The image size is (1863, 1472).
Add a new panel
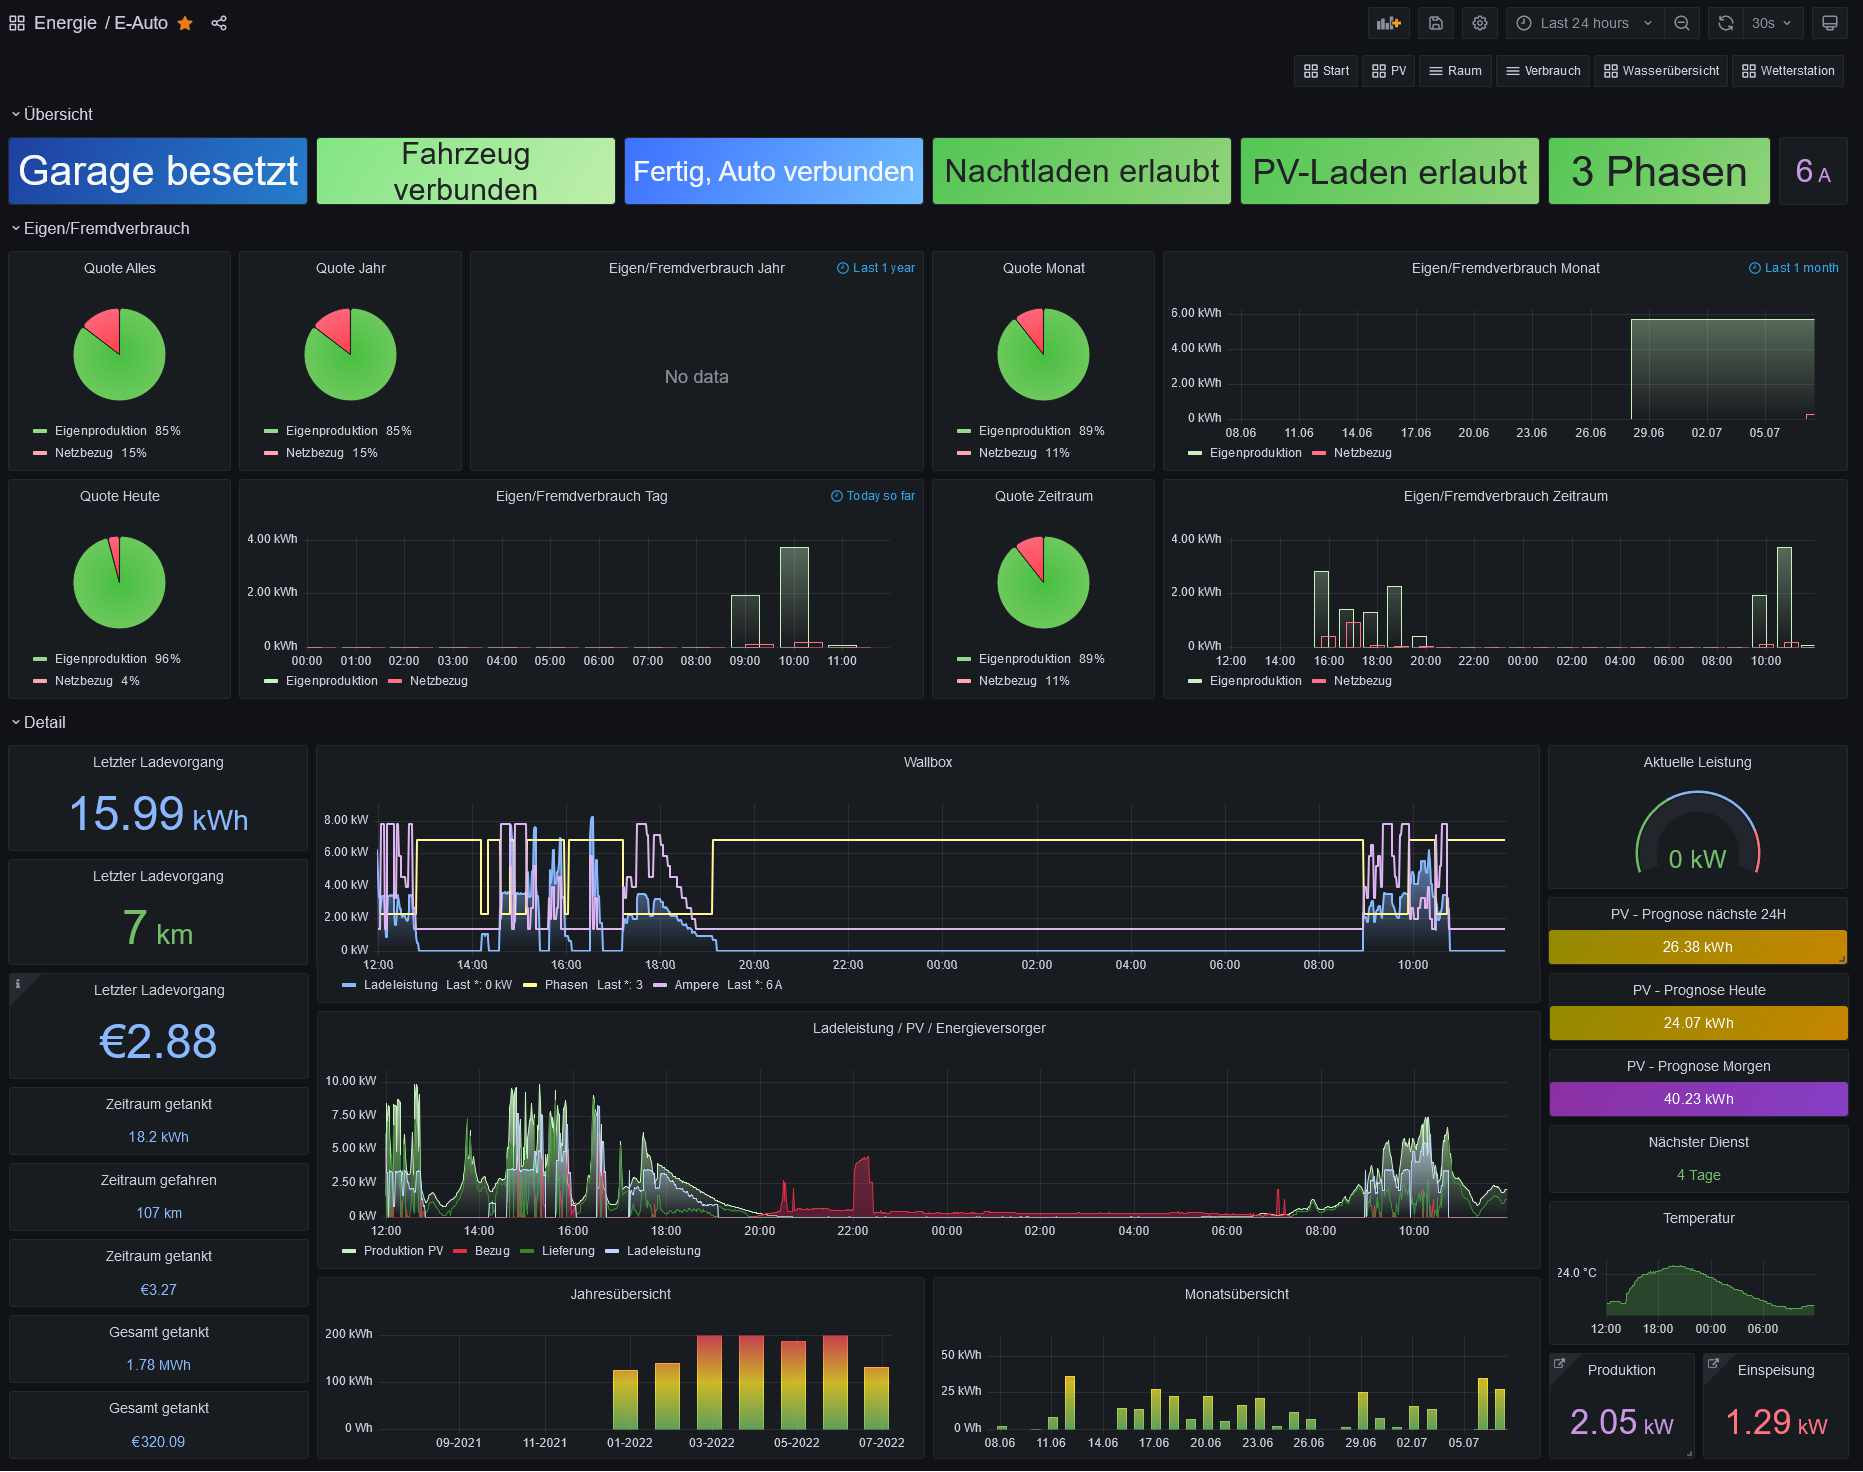coord(1389,23)
